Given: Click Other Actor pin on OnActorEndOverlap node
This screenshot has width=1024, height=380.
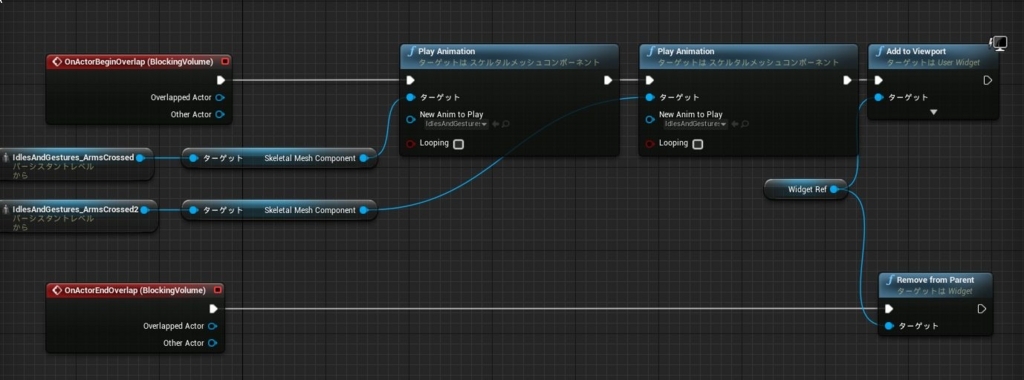Looking at the screenshot, I should click(x=212, y=343).
